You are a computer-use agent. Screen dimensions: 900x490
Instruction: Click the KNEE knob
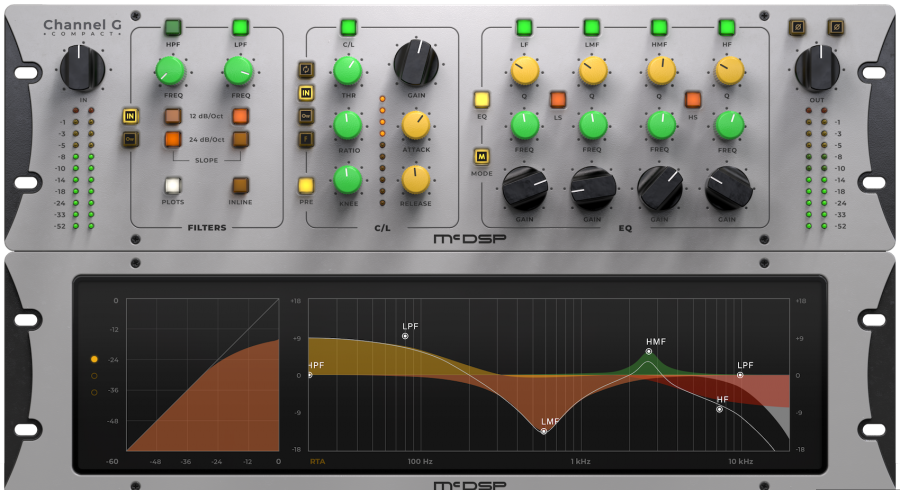[x=348, y=180]
